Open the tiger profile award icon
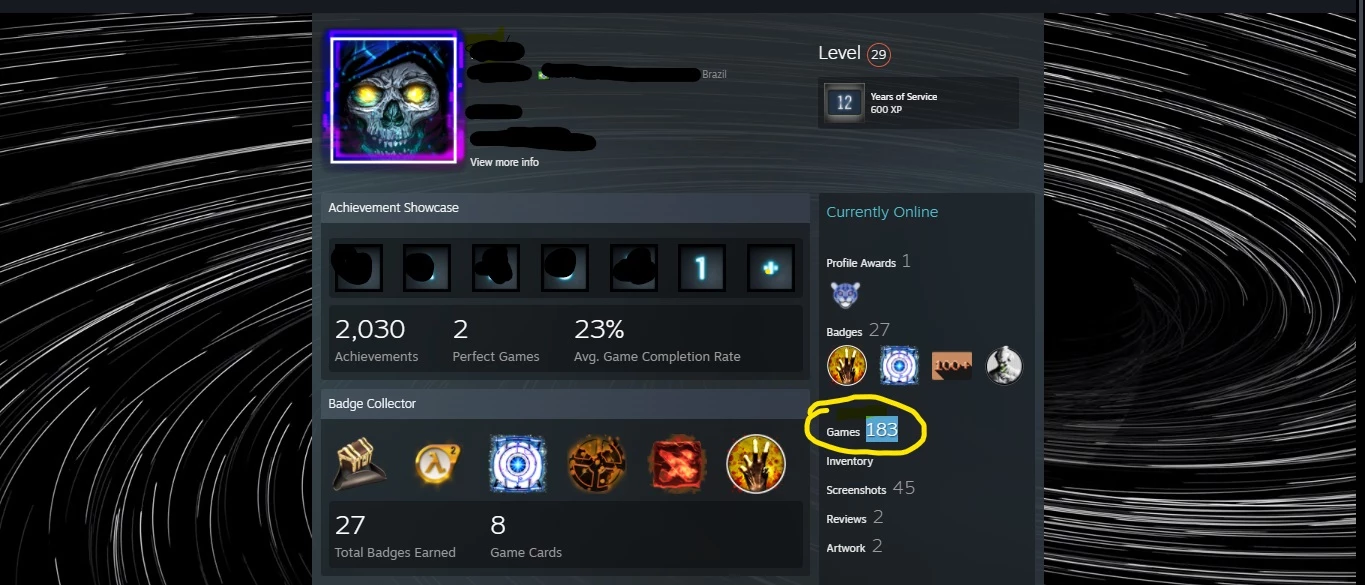Image resolution: width=1365 pixels, height=585 pixels. 845,295
